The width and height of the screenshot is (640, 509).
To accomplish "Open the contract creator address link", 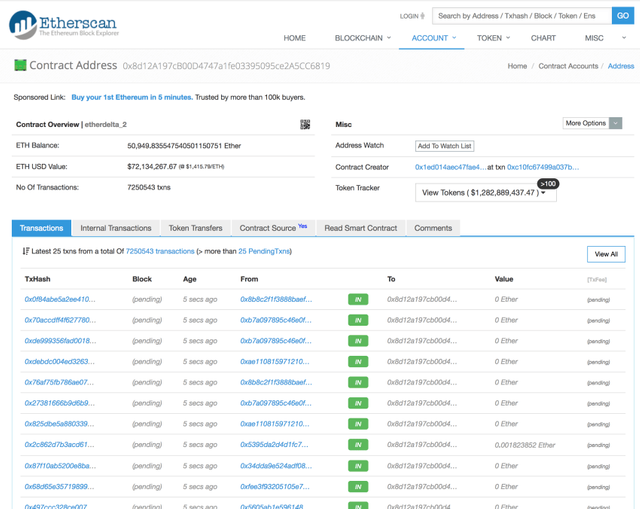I will coord(450,167).
